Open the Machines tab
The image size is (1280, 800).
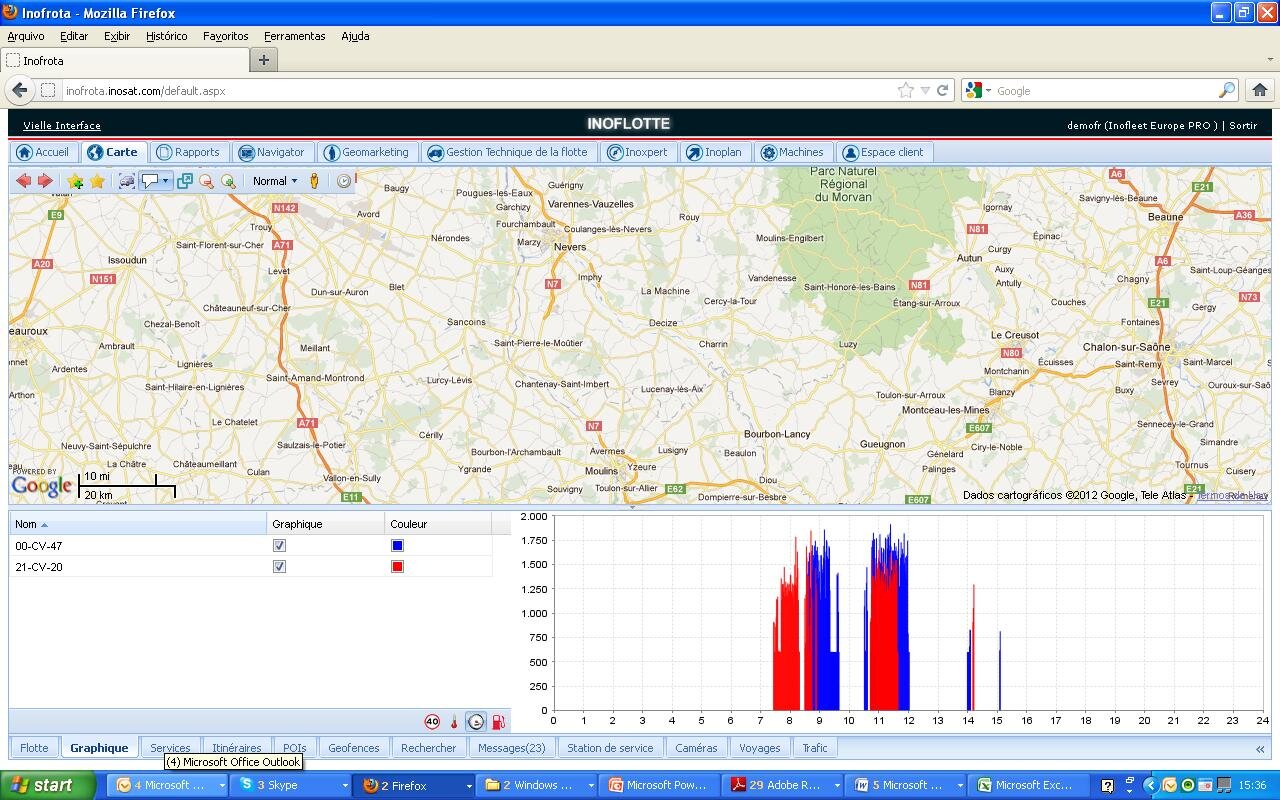793,152
